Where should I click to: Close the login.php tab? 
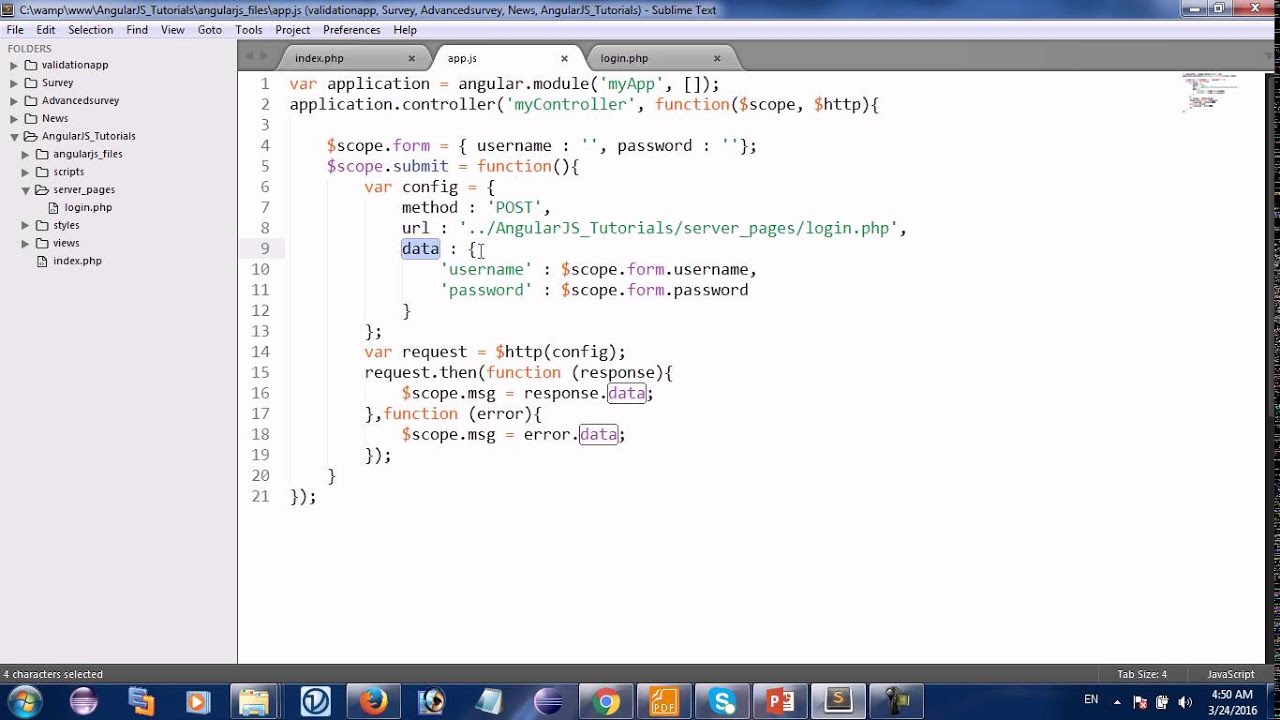(x=717, y=58)
